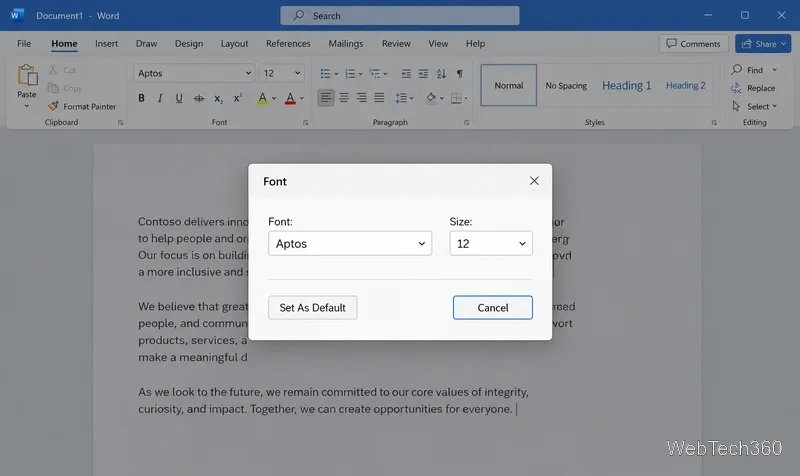This screenshot has height=476, width=800.
Task: Open the dialog Size combo box showing 12
Action: 491,243
